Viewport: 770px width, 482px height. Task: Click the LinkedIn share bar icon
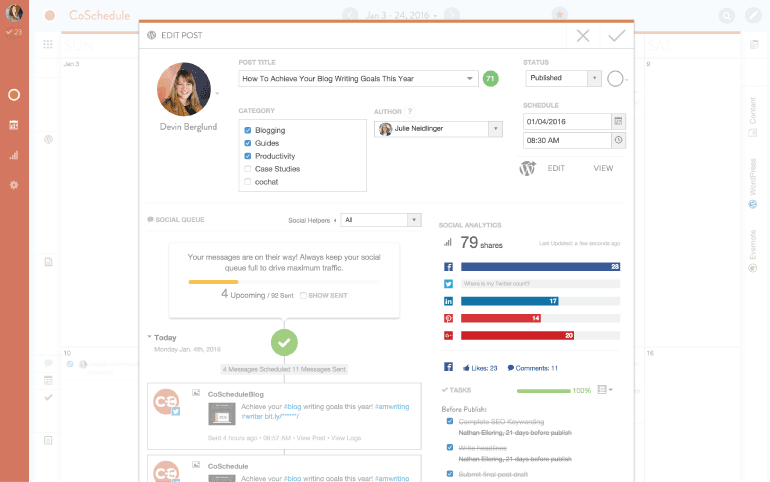pos(448,301)
